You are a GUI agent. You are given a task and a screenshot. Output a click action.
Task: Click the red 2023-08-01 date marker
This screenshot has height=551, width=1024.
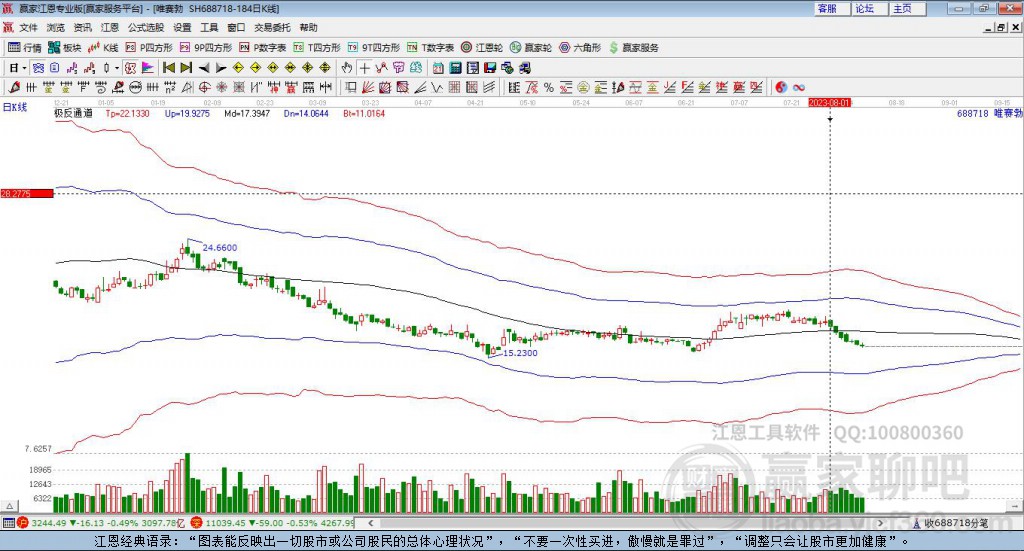[x=829, y=102]
